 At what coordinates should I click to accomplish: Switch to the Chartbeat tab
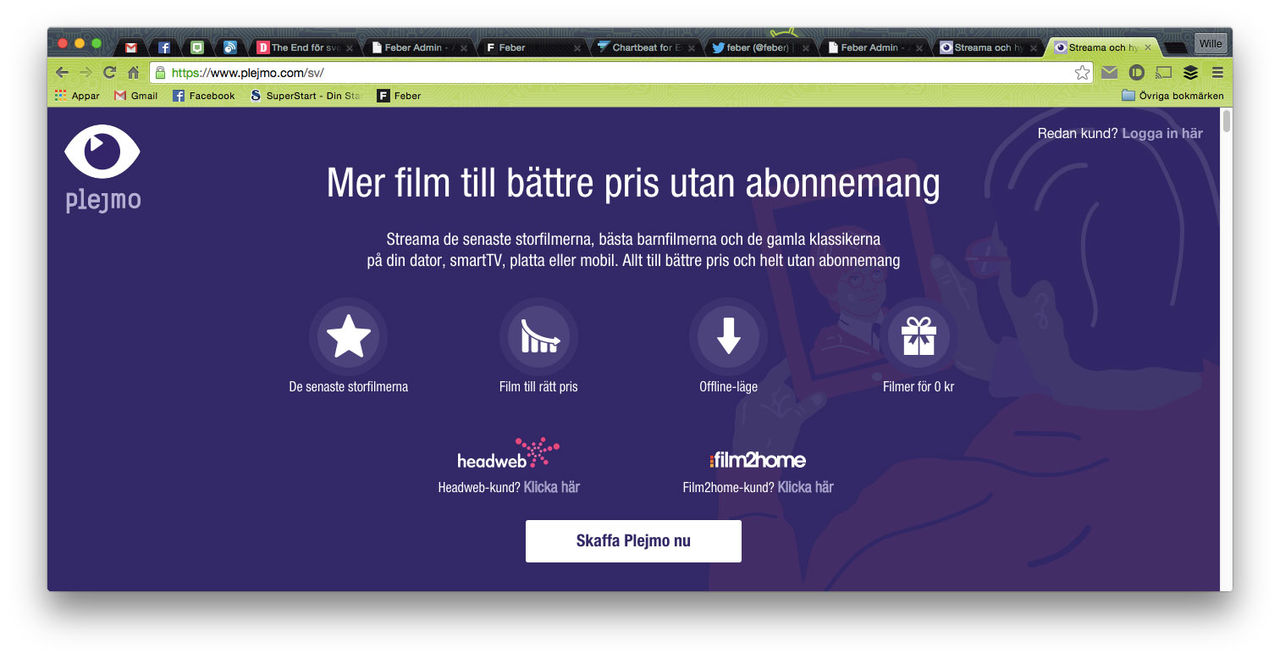point(646,47)
